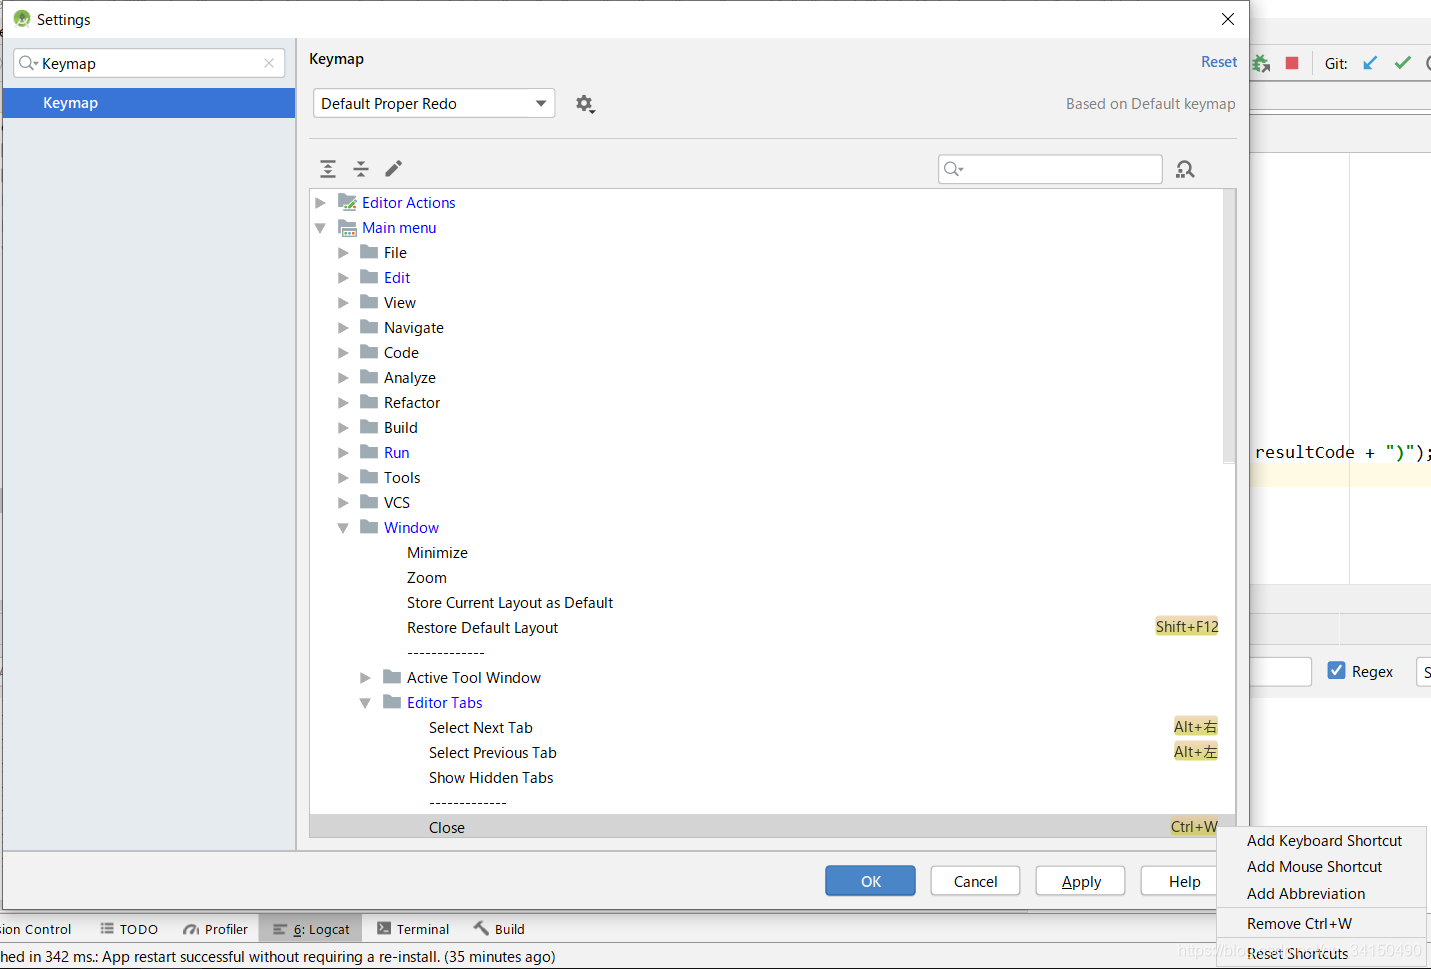Click the red Stop icon in IDE toolbar
Screen dimensions: 1431x969
1292,63
